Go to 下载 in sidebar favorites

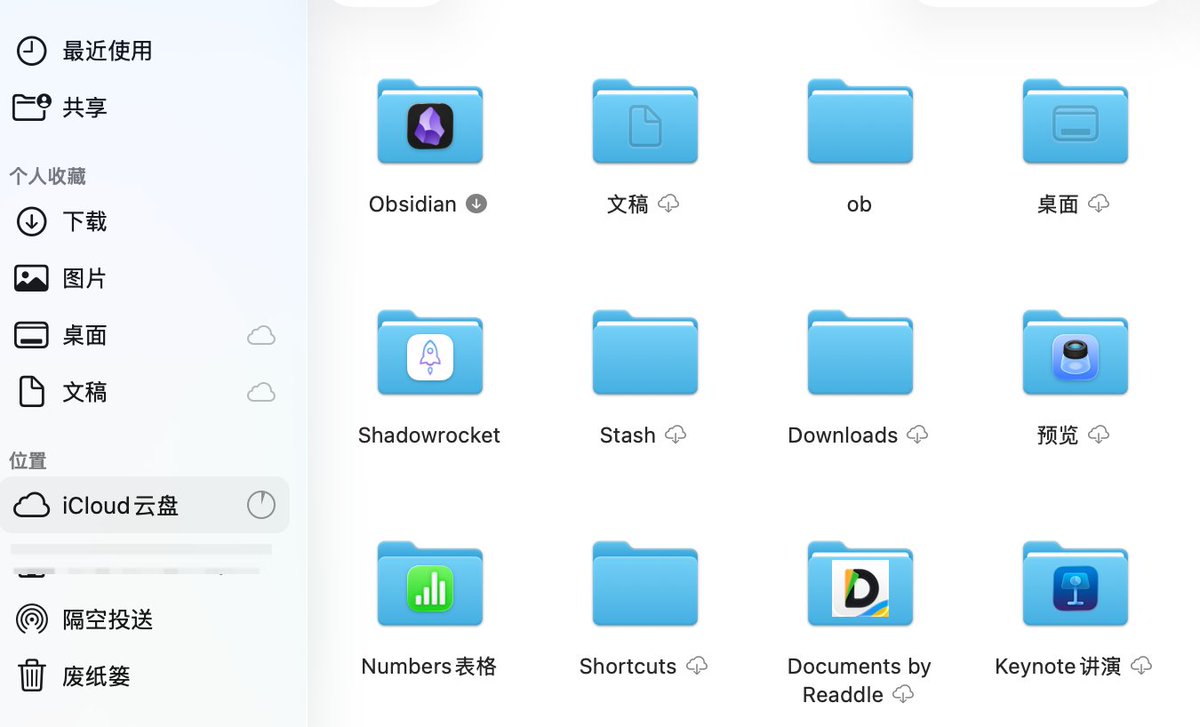coord(145,222)
